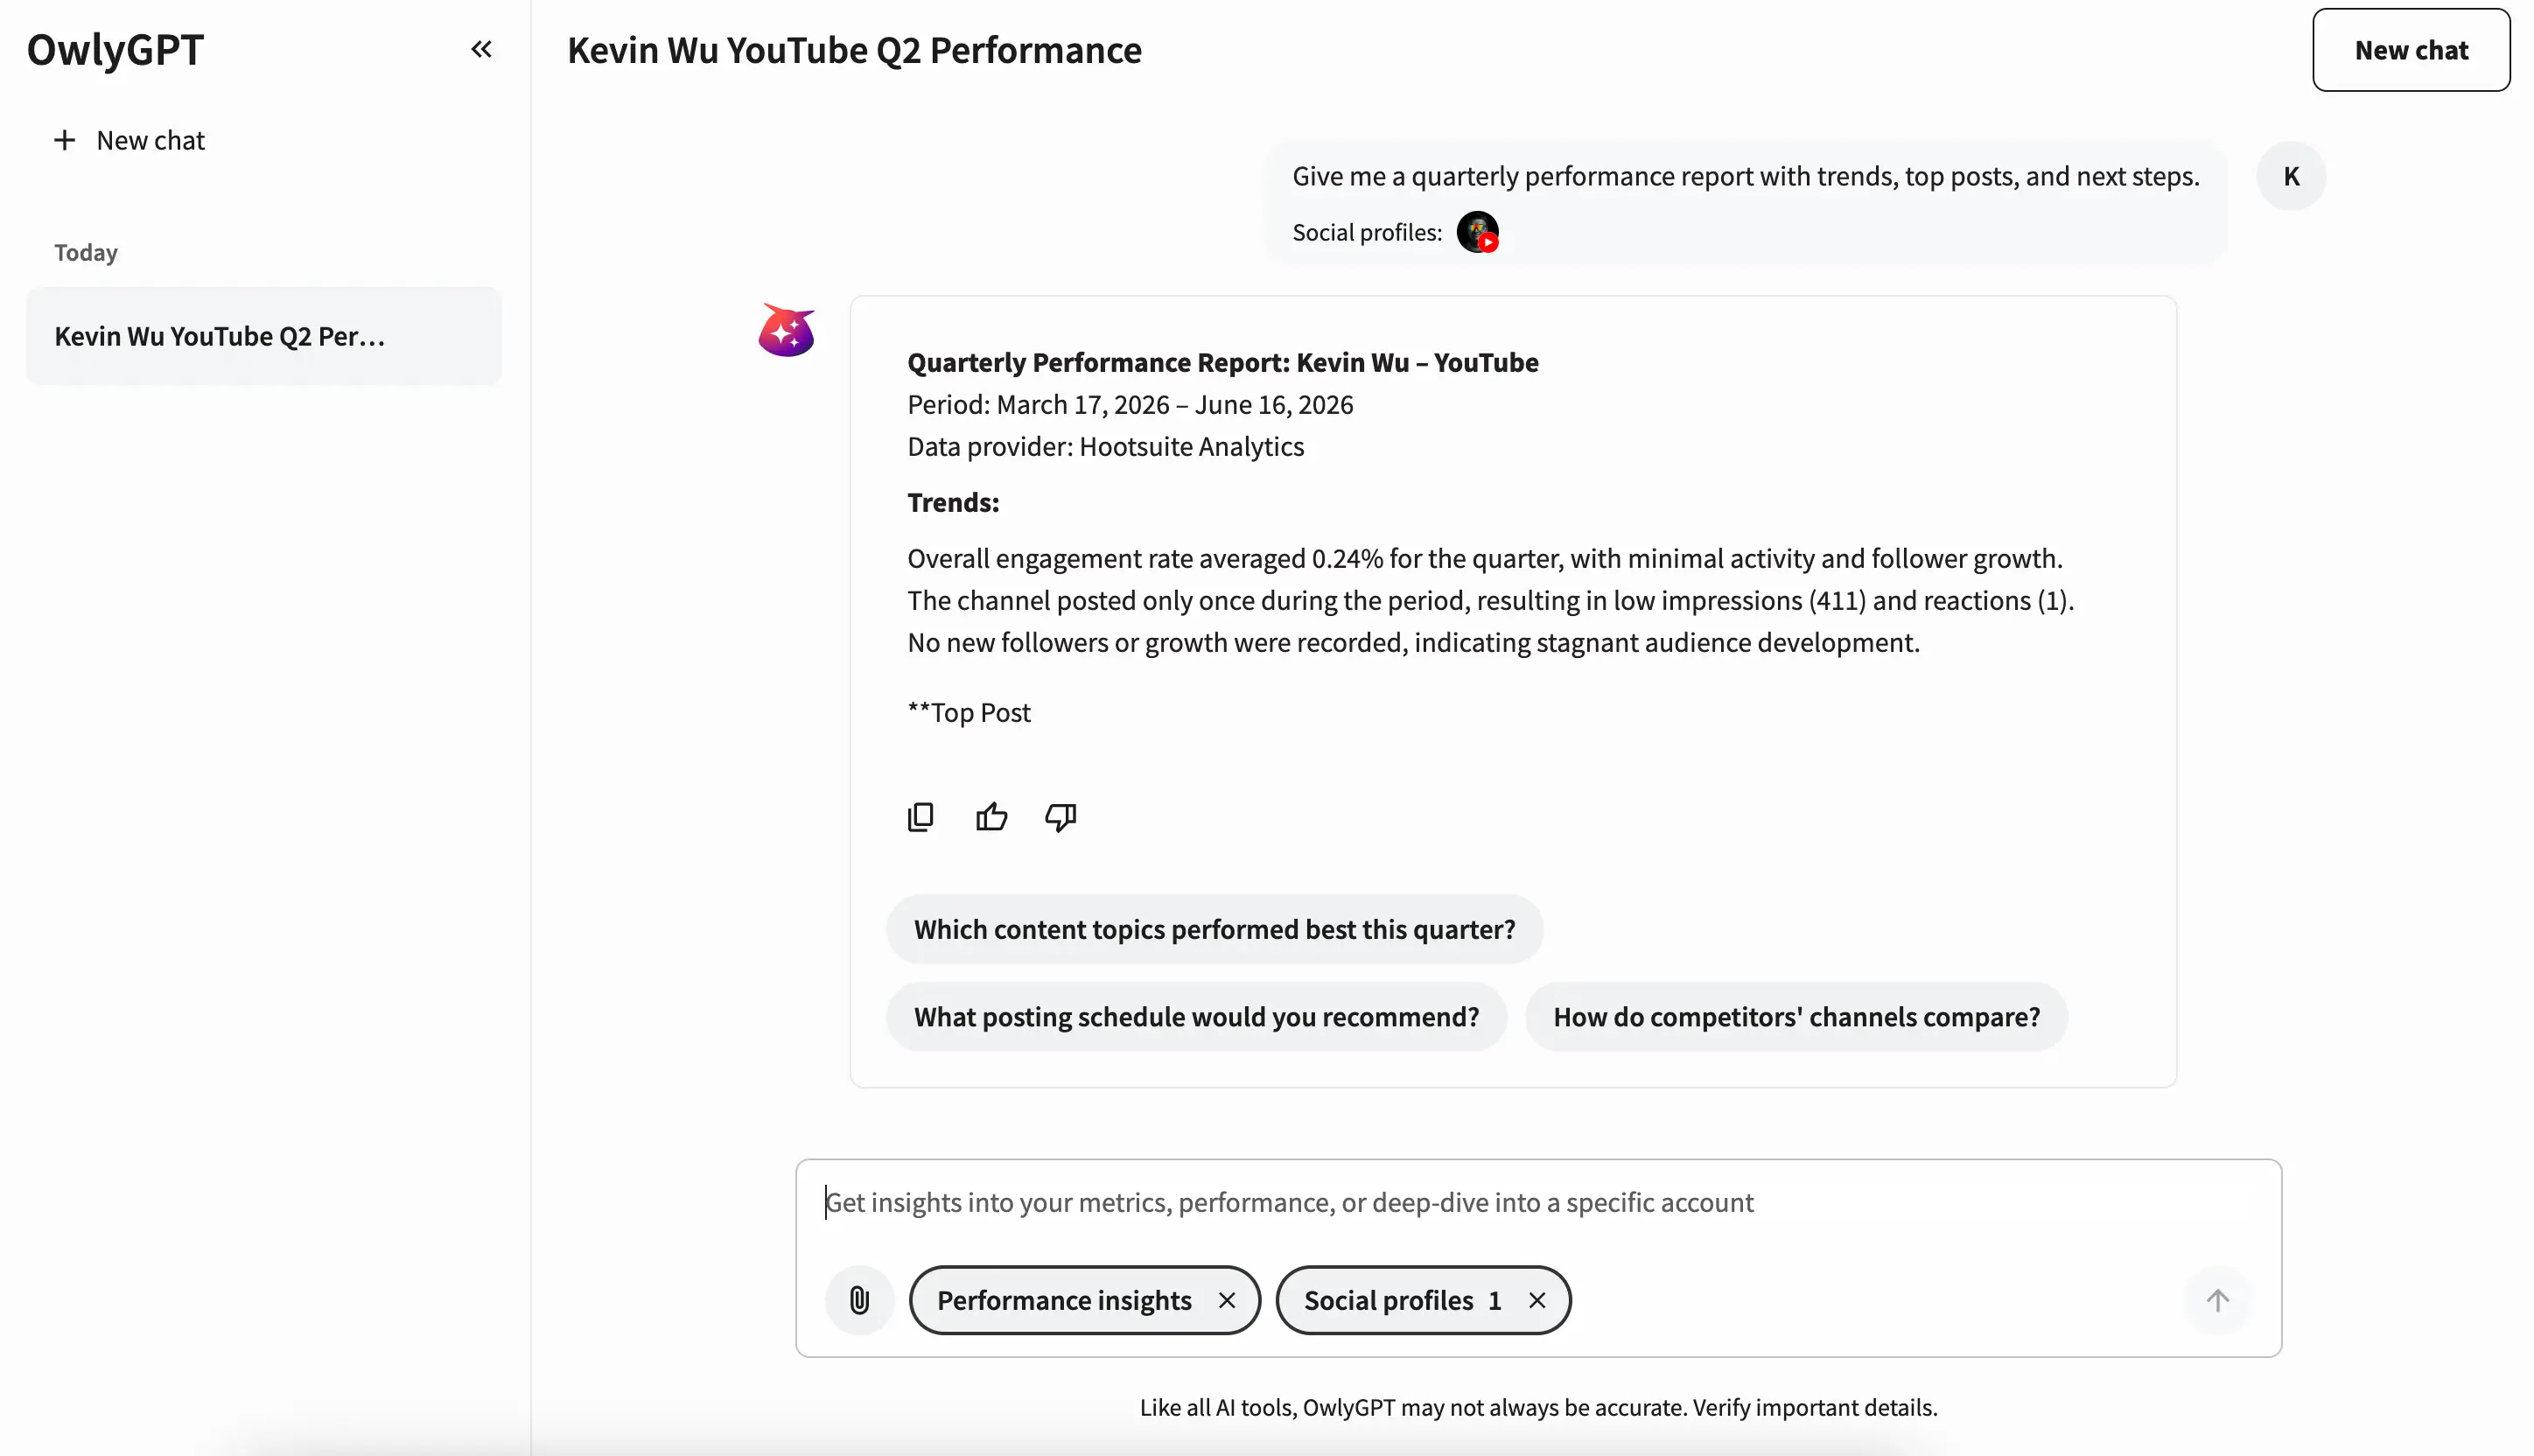2534x1456 pixels.
Task: Collapse the OwlyGPT sidebar
Action: coord(481,49)
